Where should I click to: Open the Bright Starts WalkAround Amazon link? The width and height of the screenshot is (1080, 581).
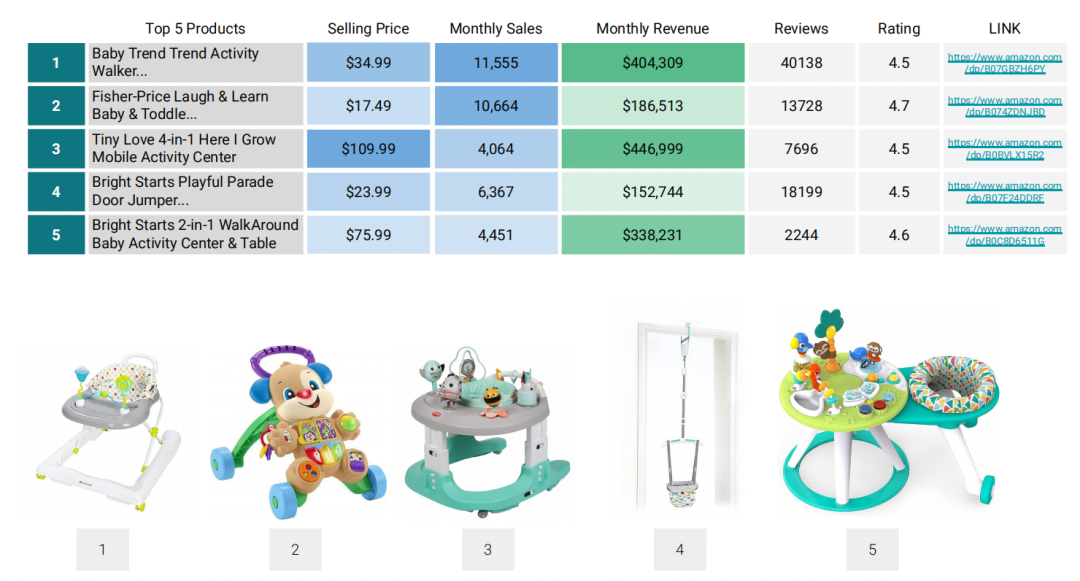click(x=1004, y=235)
